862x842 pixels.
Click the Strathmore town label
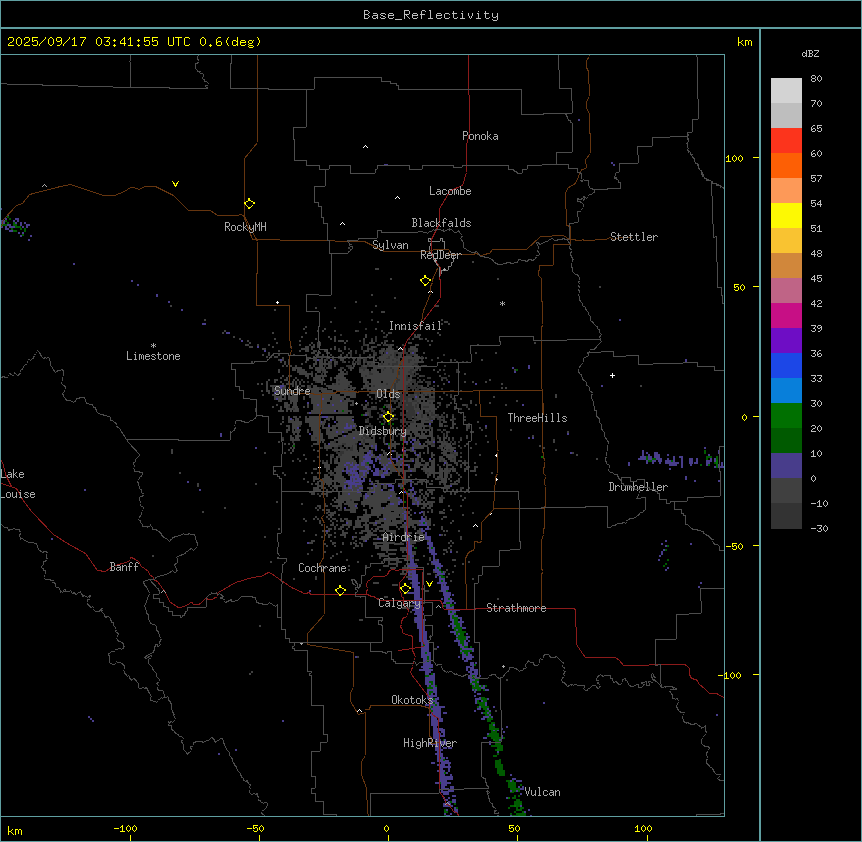(516, 608)
